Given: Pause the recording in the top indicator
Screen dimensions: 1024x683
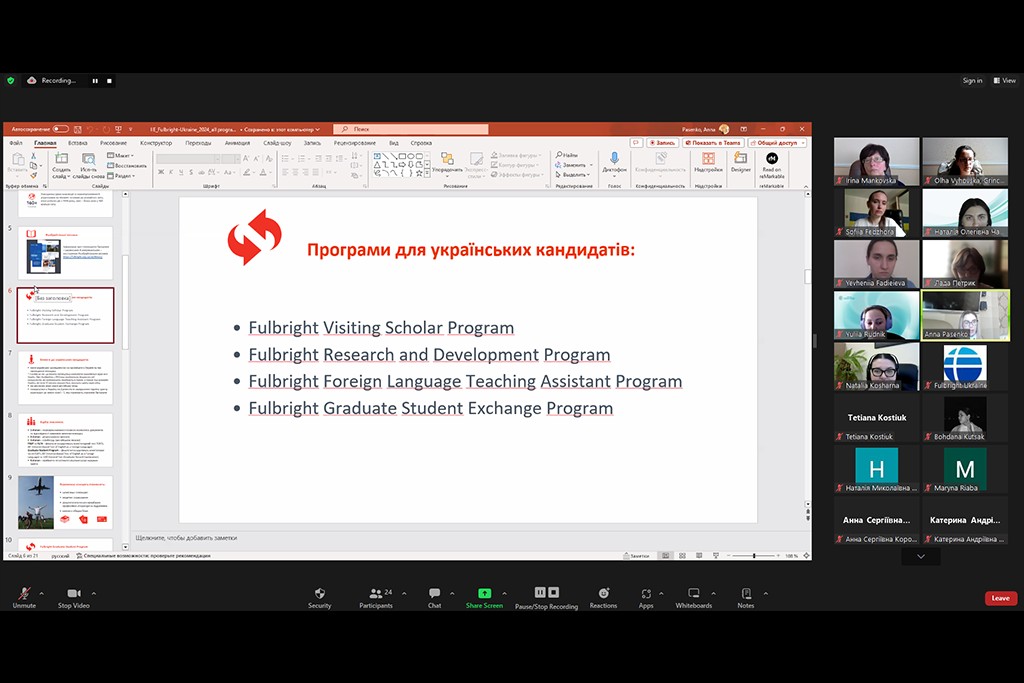Looking at the screenshot, I should [95, 81].
